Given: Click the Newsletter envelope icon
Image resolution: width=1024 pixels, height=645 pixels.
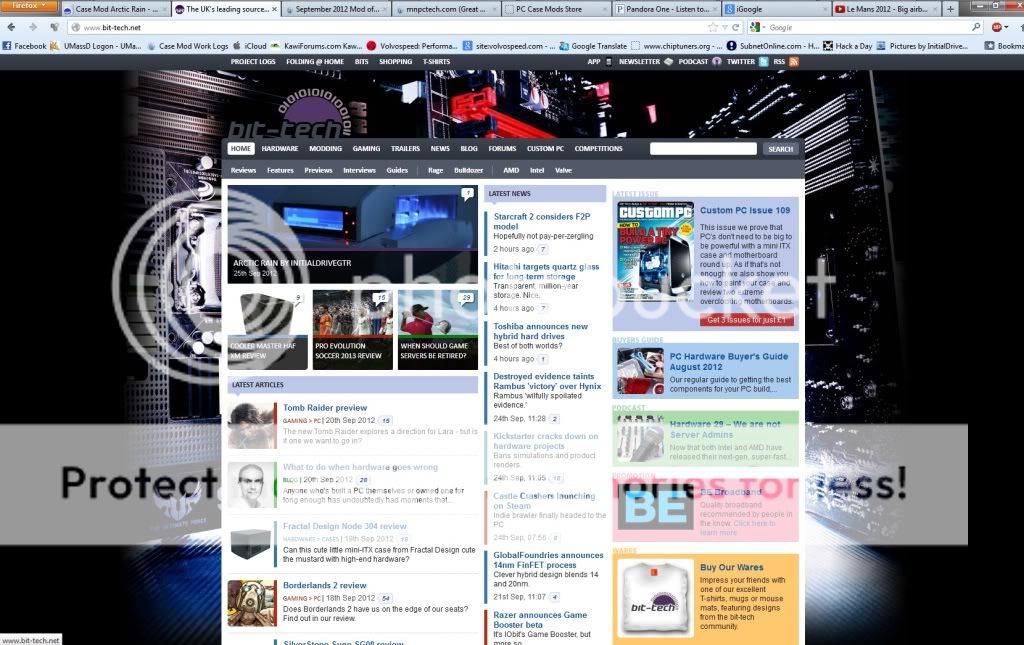Looking at the screenshot, I should pyautogui.click(x=668, y=61).
